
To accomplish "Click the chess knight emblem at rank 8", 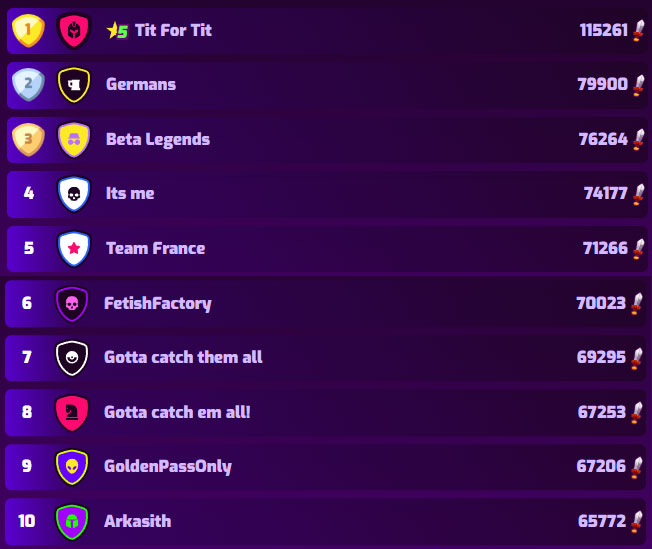I will (72, 413).
